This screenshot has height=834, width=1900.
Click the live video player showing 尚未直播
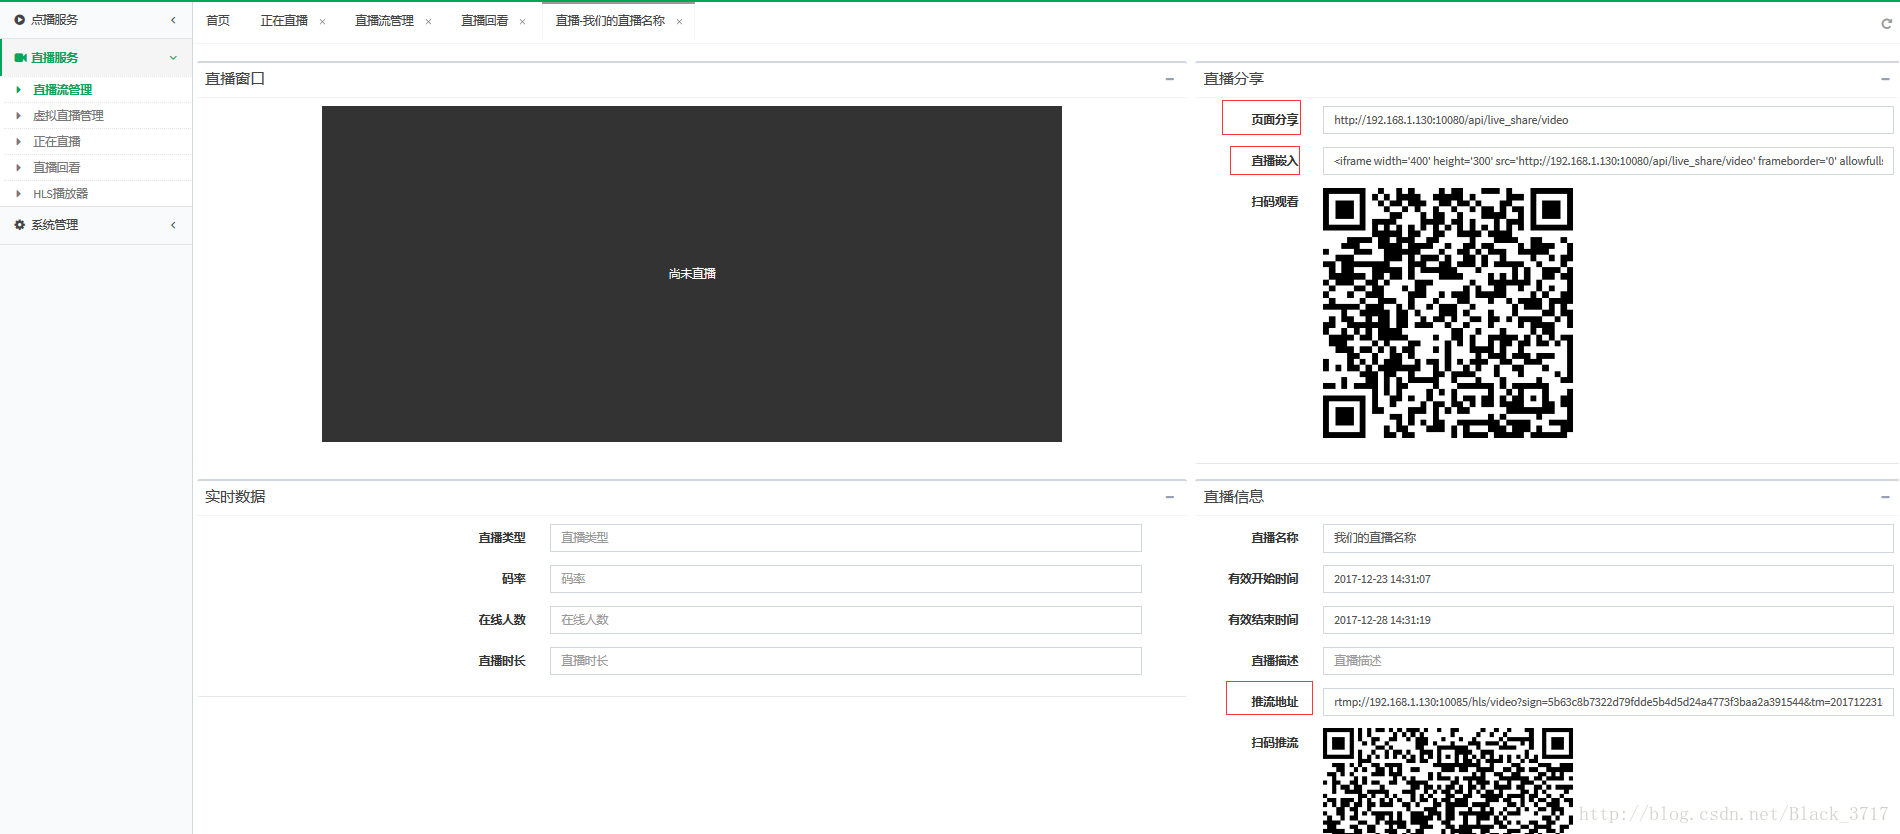click(x=692, y=274)
